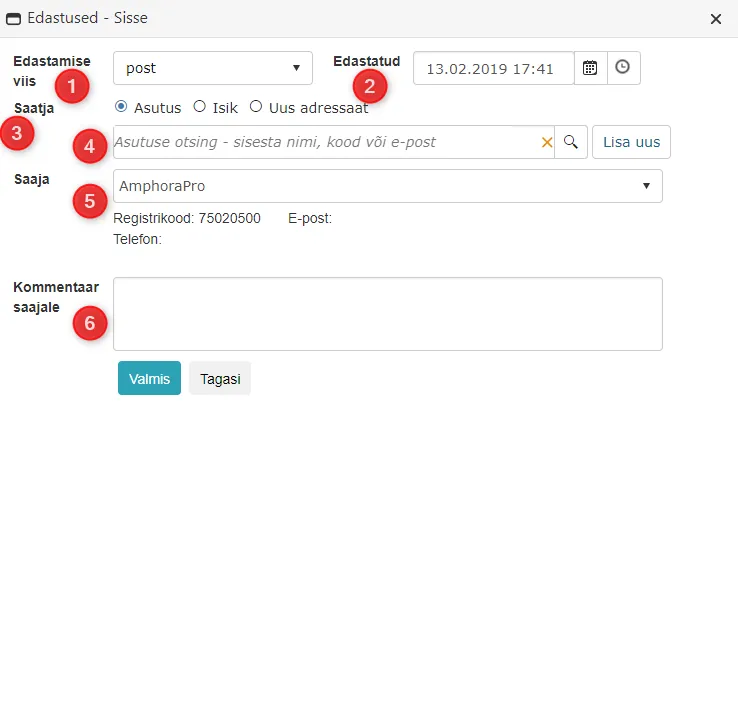738x705 pixels.
Task: Open the clock time picker icon
Action: pyautogui.click(x=623, y=68)
